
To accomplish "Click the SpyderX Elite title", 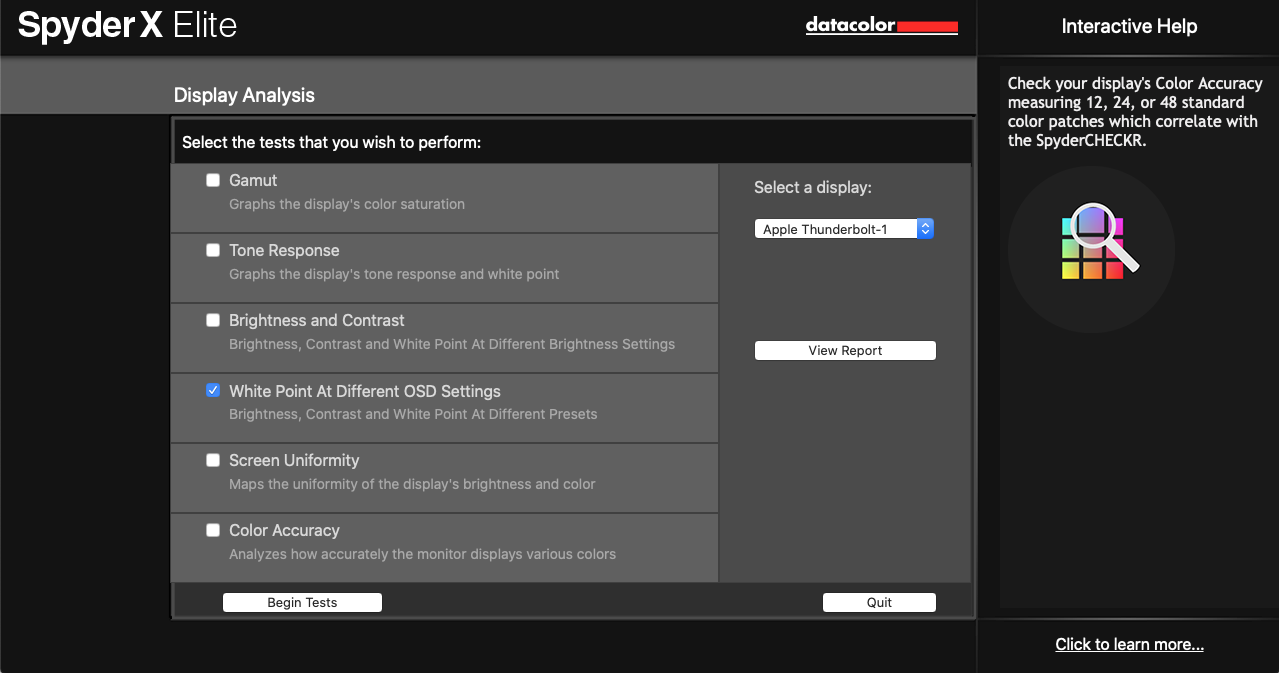I will pyautogui.click(x=128, y=25).
